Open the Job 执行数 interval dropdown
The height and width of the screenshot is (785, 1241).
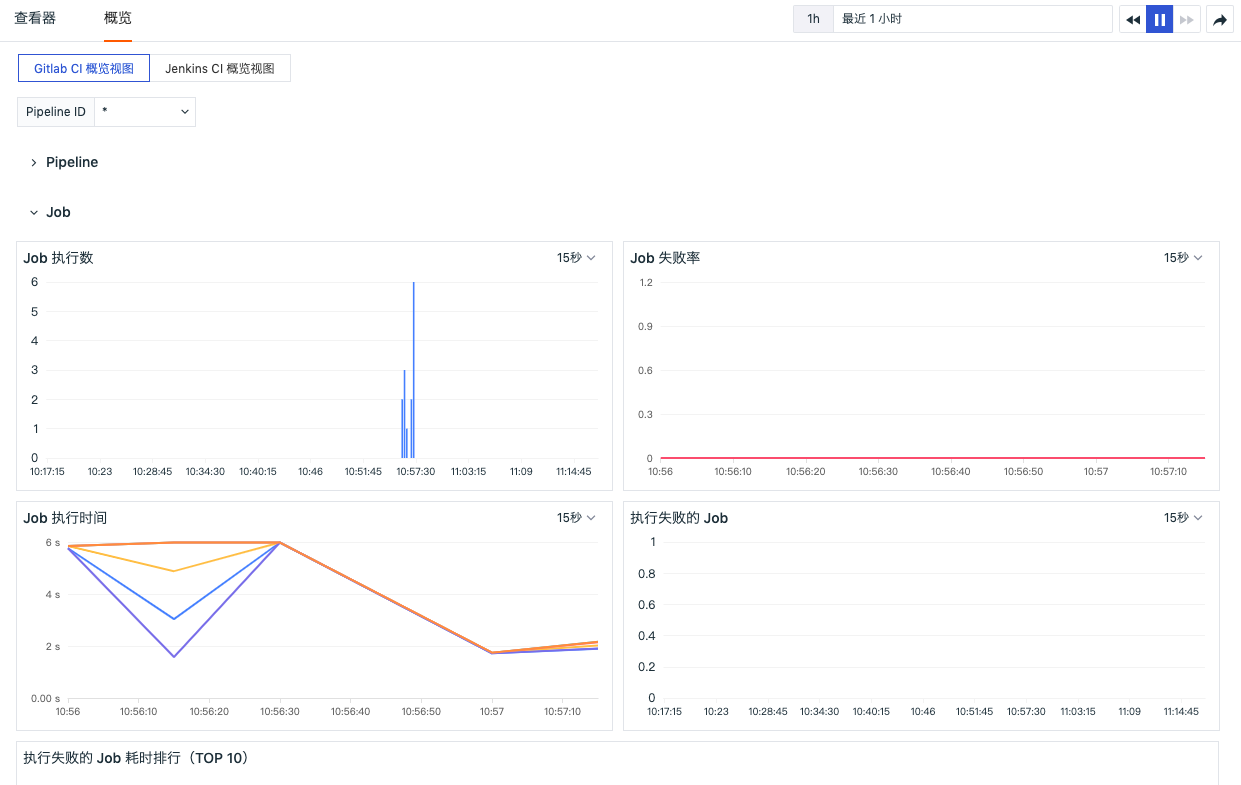[x=576, y=258]
